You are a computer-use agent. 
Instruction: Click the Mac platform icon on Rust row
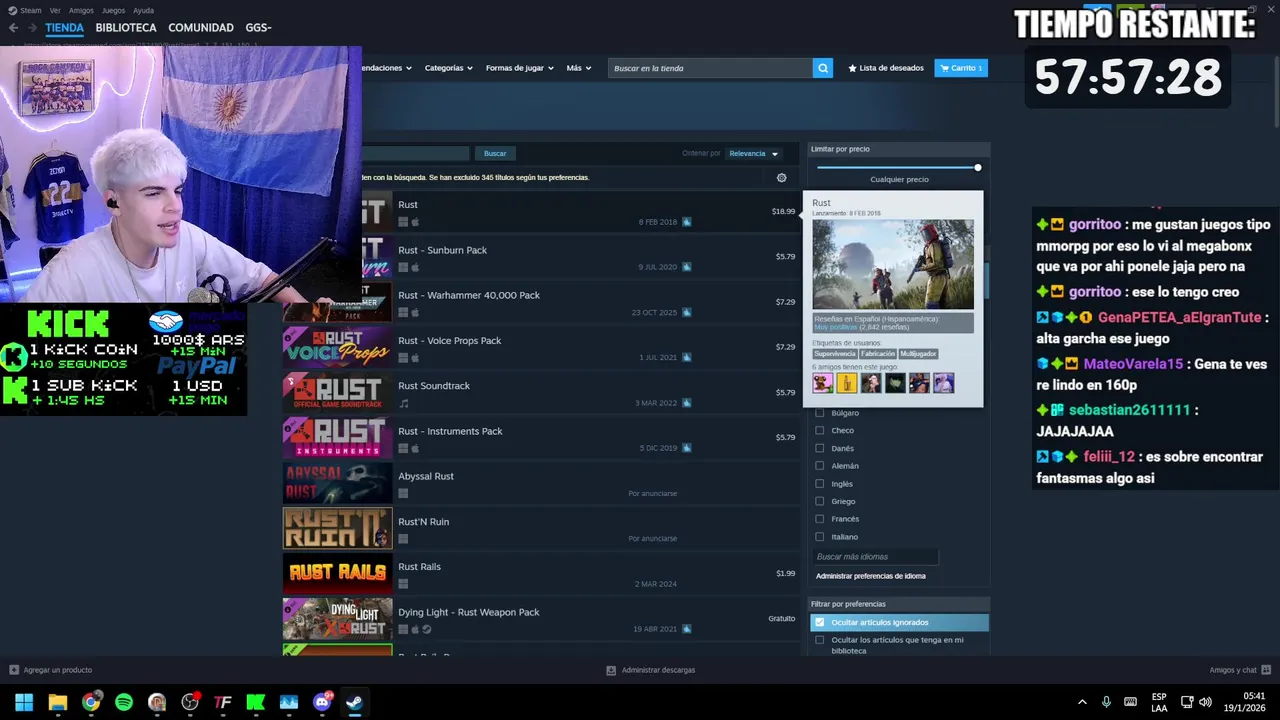pos(415,222)
